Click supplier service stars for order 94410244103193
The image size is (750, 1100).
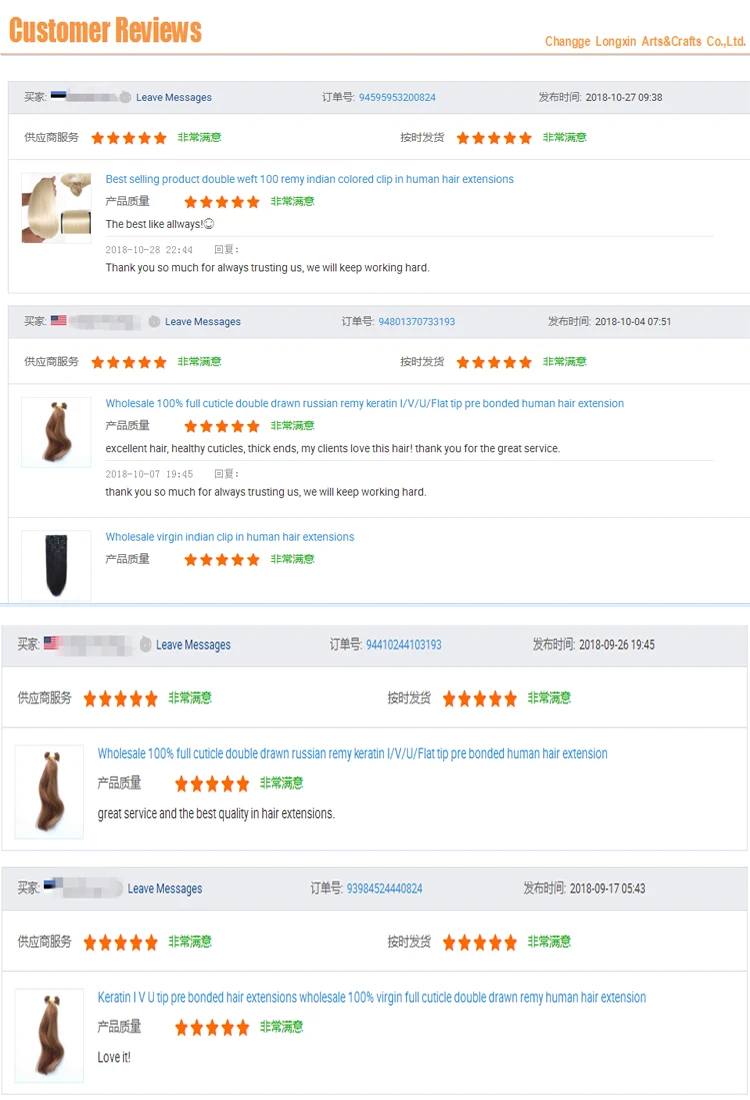(120, 699)
